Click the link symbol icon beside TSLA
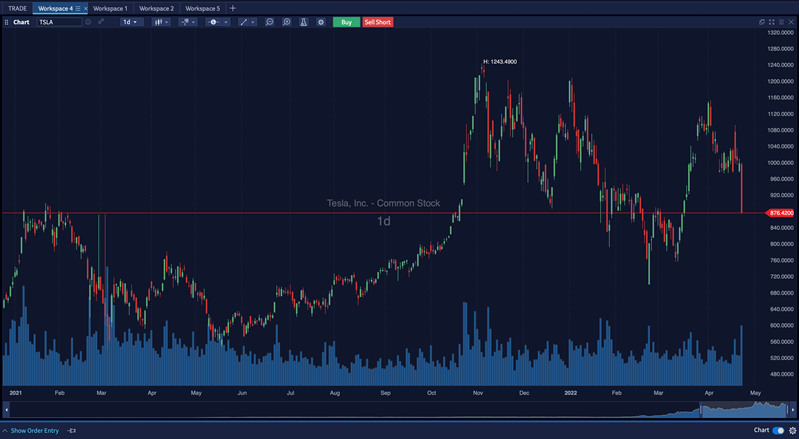 (100, 21)
